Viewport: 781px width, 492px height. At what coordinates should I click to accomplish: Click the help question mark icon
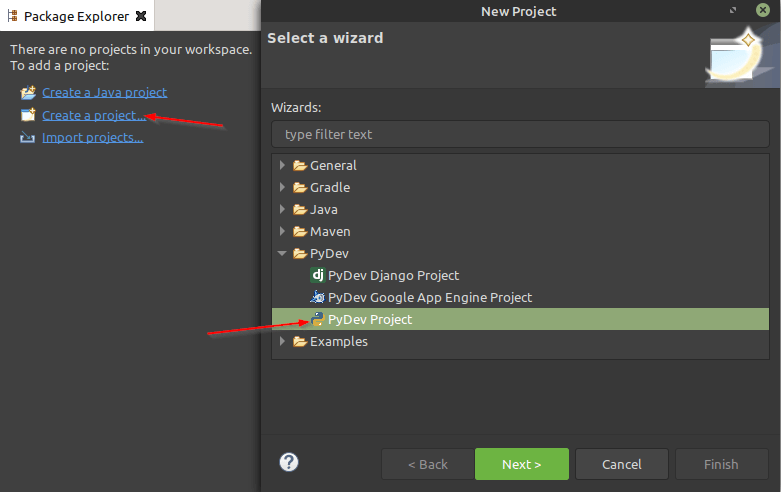(289, 462)
